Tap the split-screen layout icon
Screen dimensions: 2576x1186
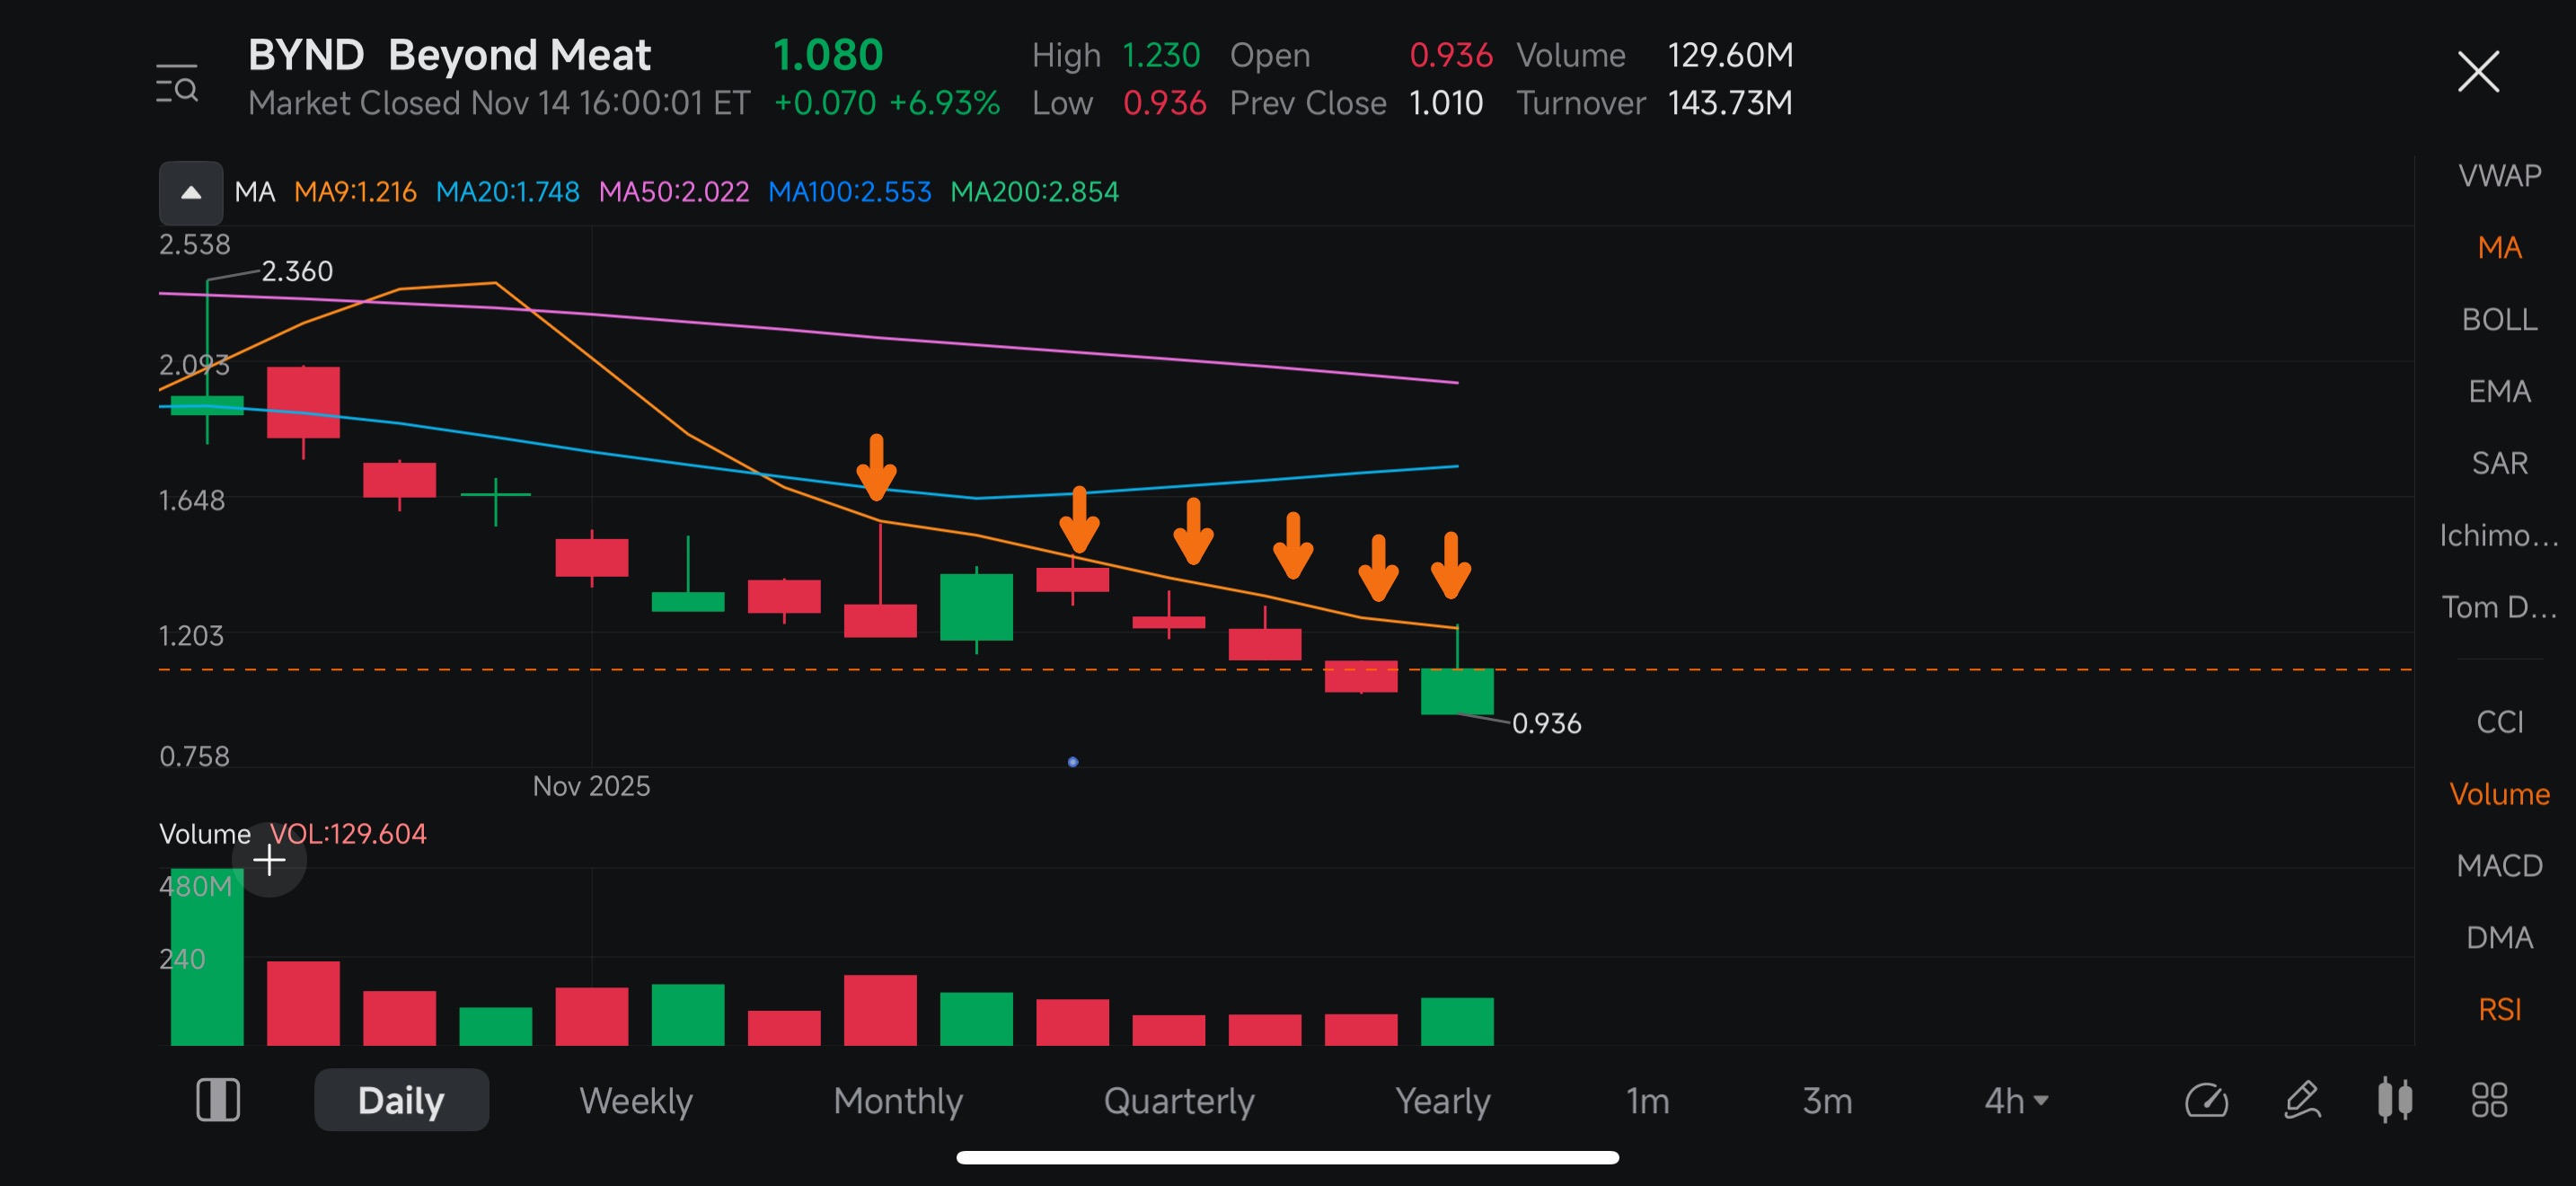218,1100
